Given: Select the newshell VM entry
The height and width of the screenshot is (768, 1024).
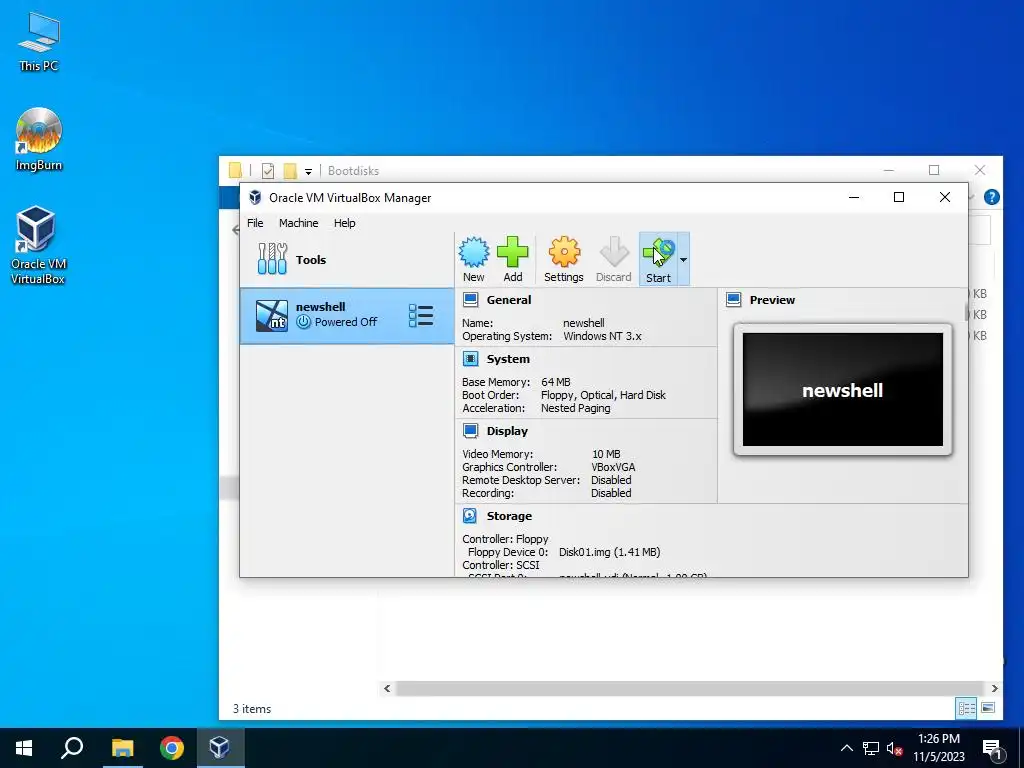Looking at the screenshot, I should point(347,316).
